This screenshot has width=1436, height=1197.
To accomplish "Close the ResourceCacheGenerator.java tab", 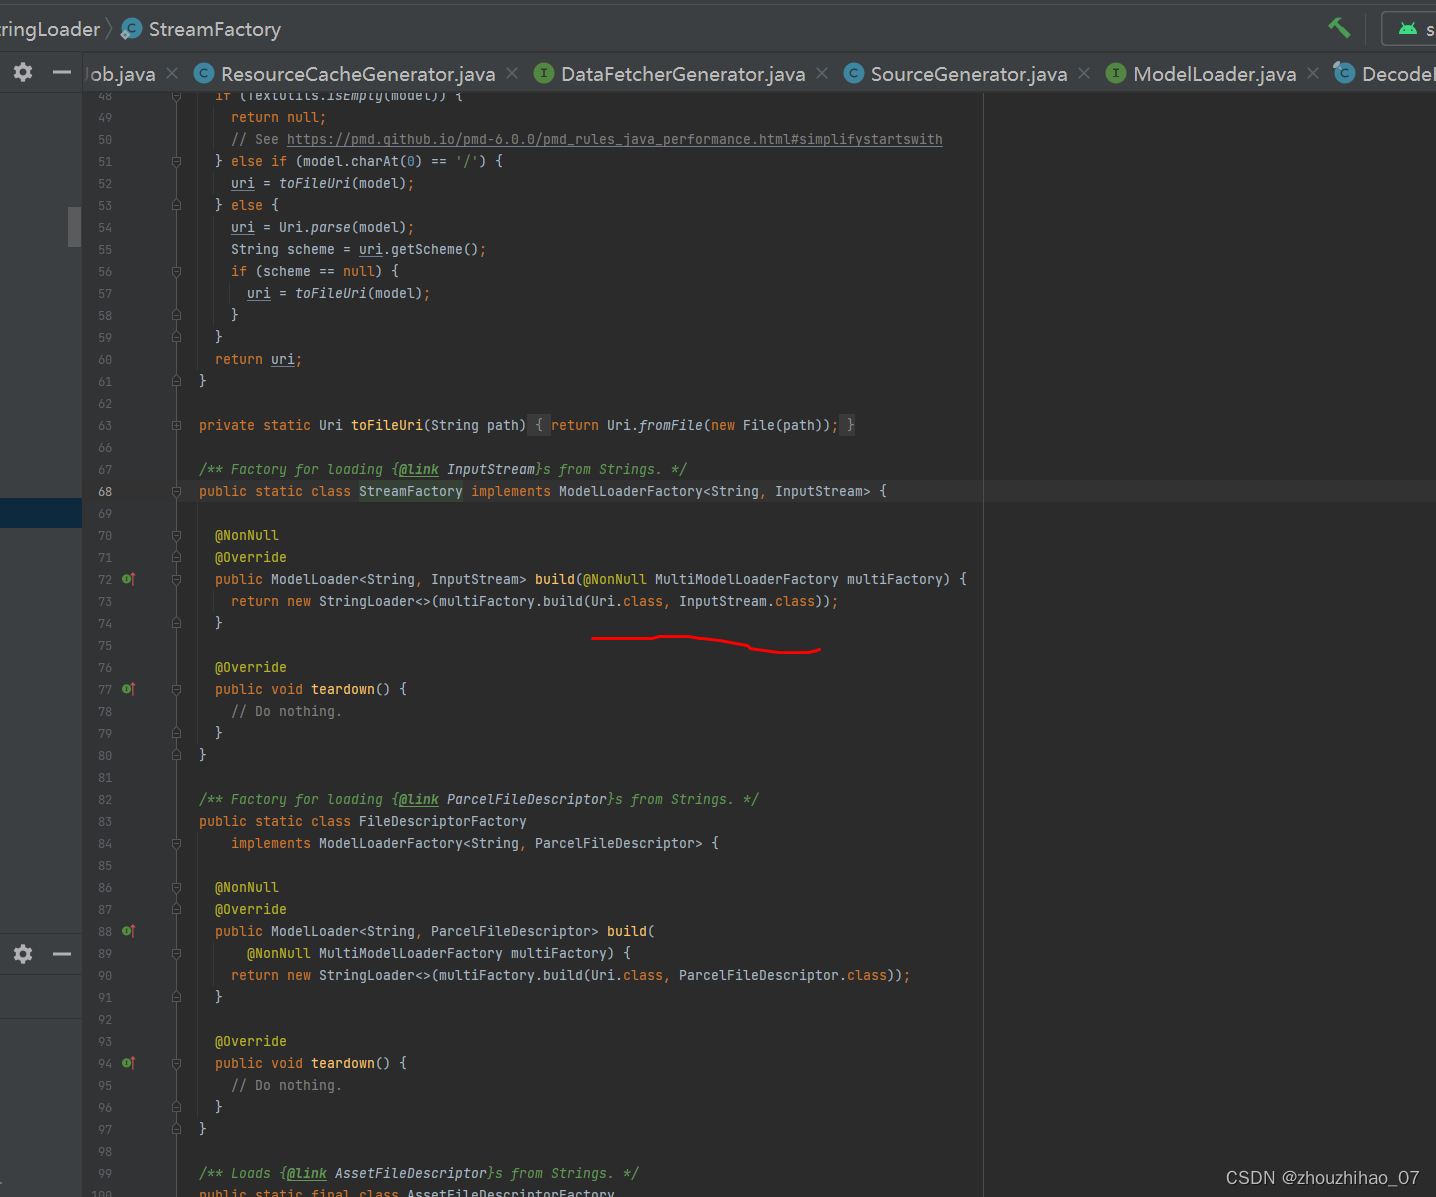I will (512, 73).
